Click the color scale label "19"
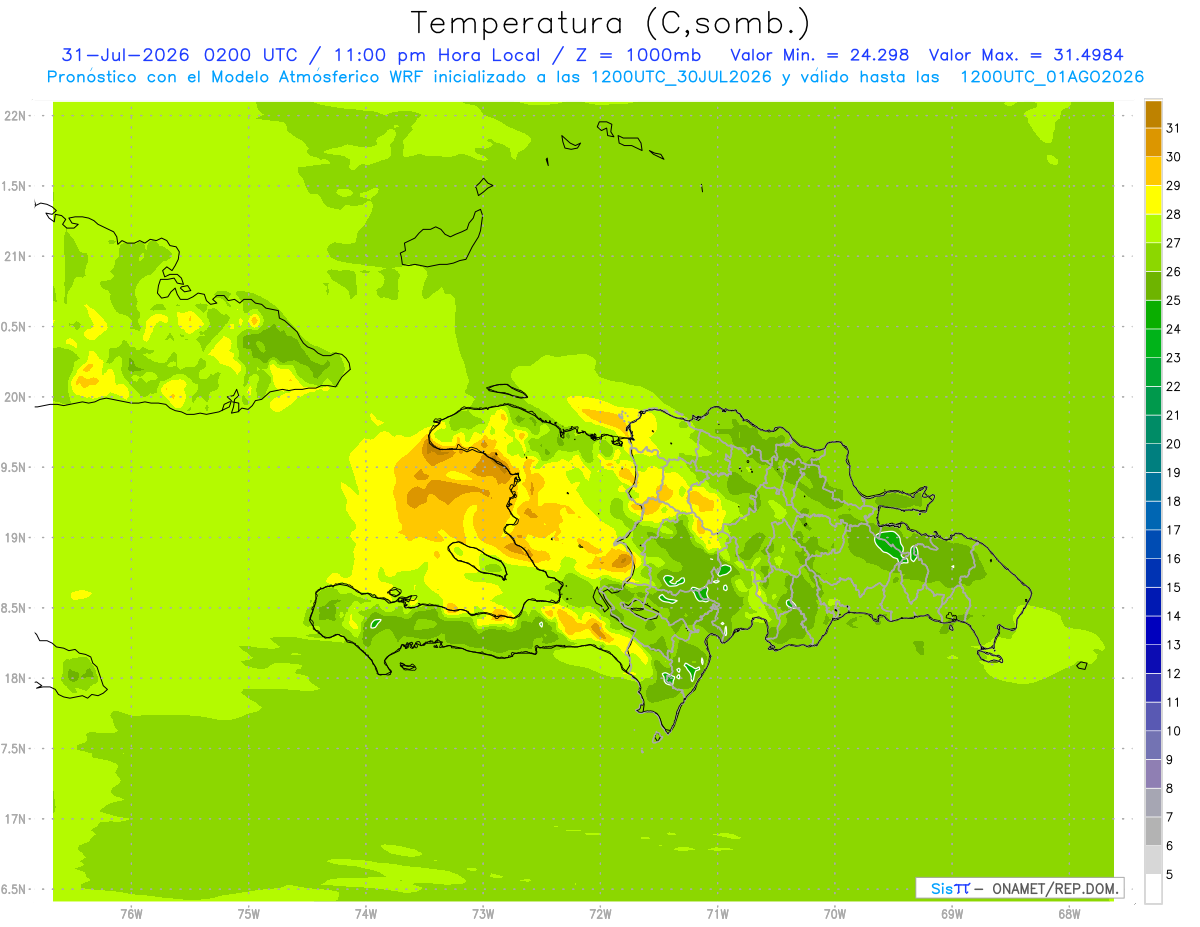This screenshot has width=1200, height=927. tap(1173, 473)
